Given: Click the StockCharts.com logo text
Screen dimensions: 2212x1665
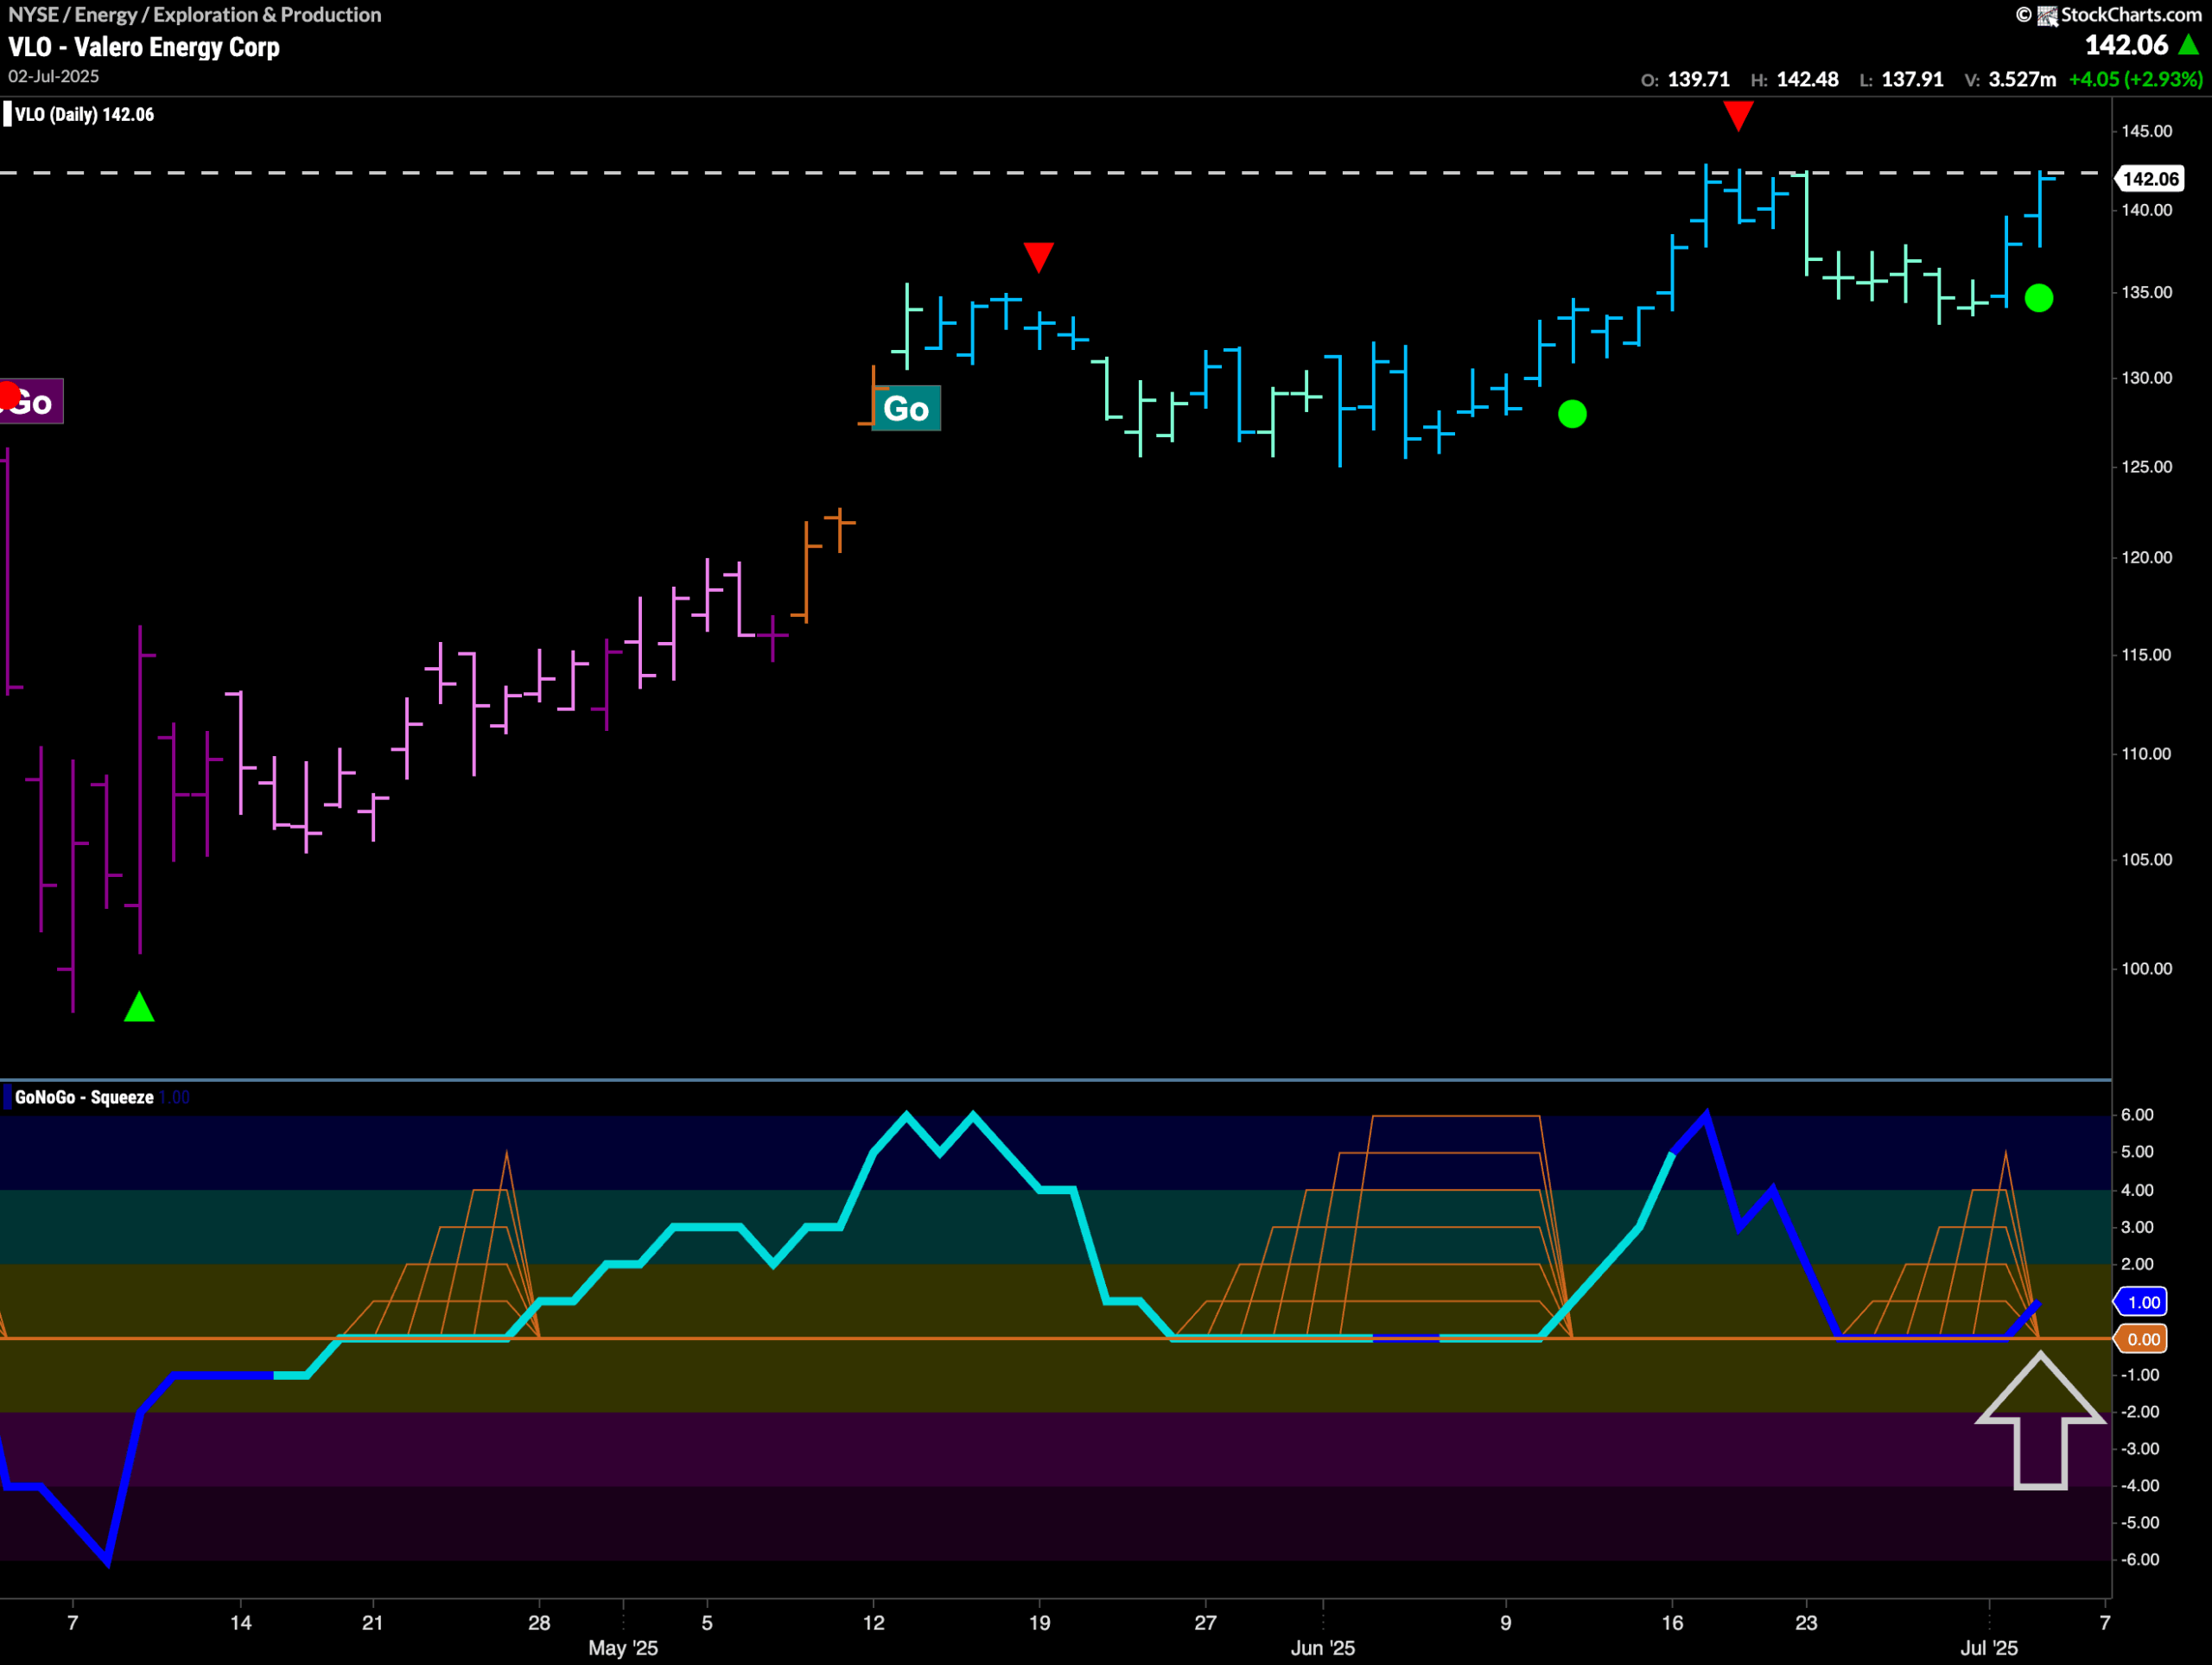Looking at the screenshot, I should (2131, 14).
